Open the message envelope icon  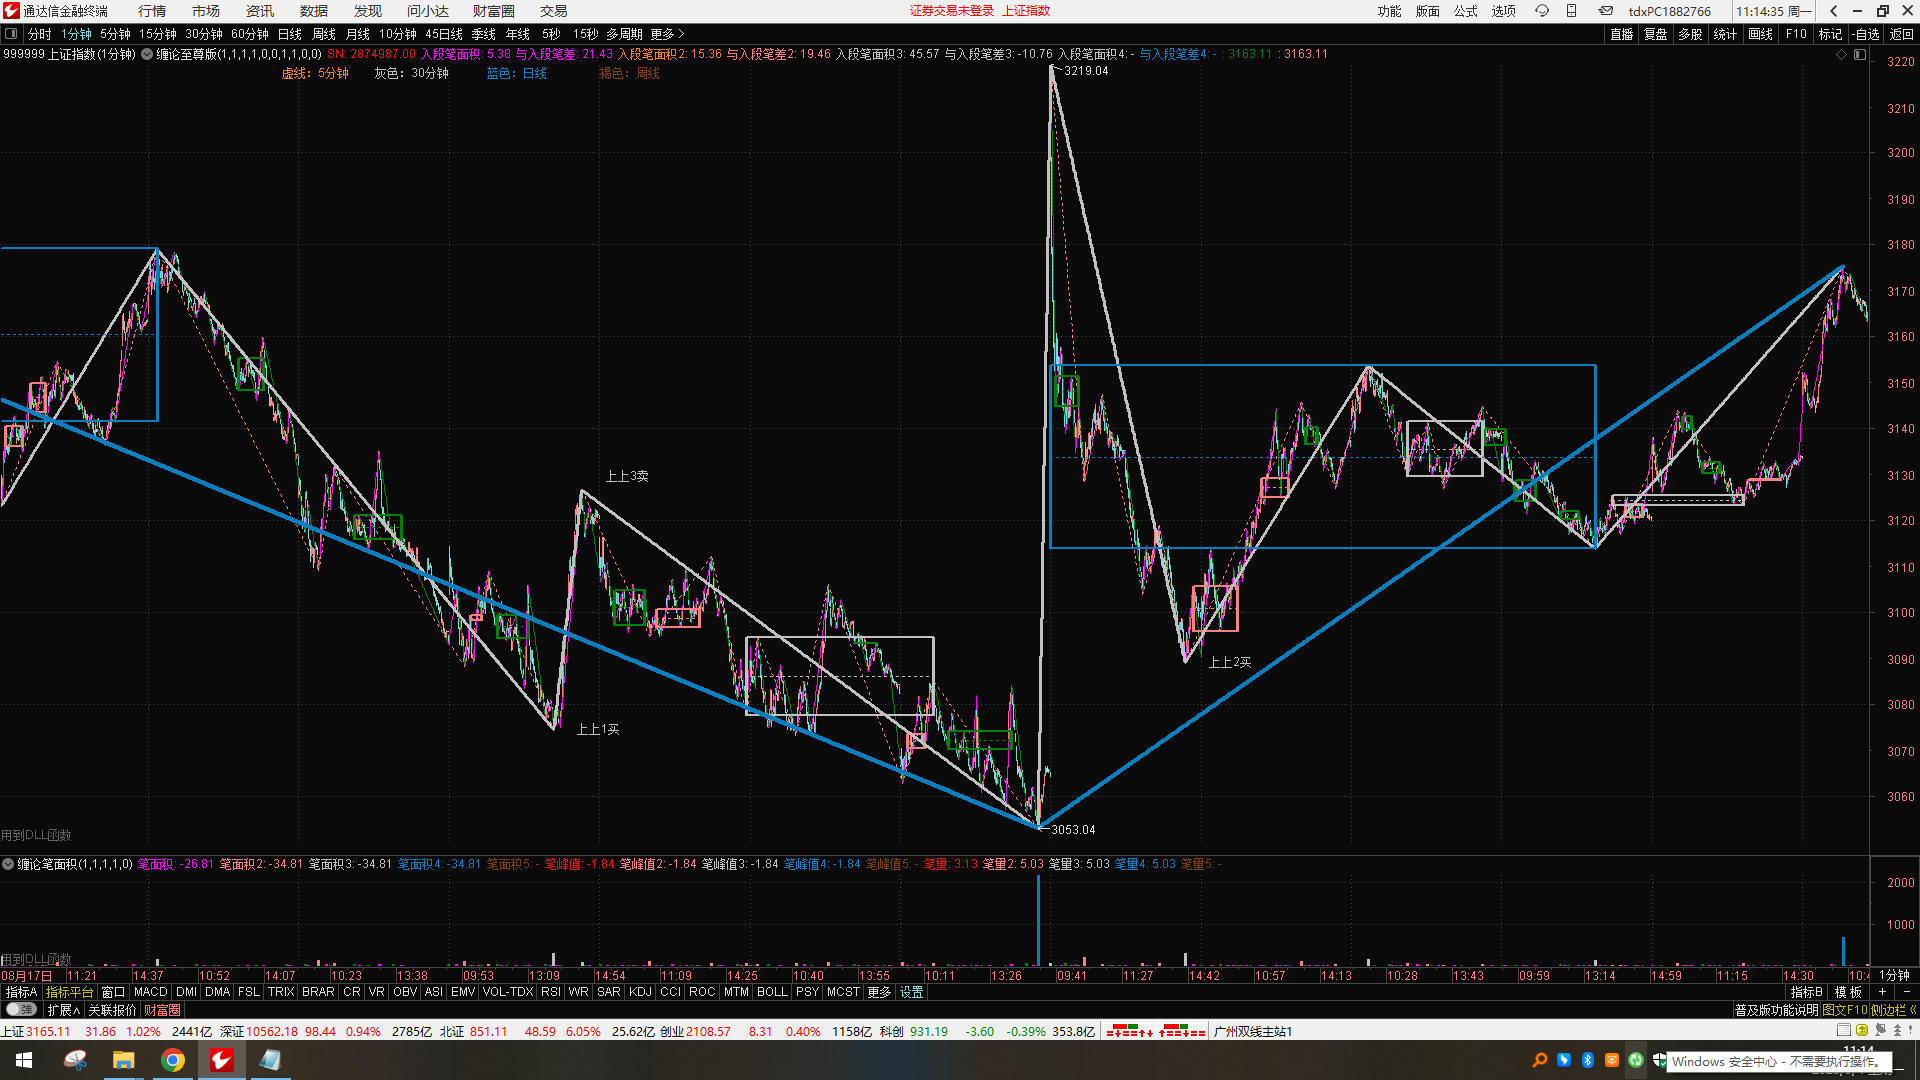click(1605, 11)
